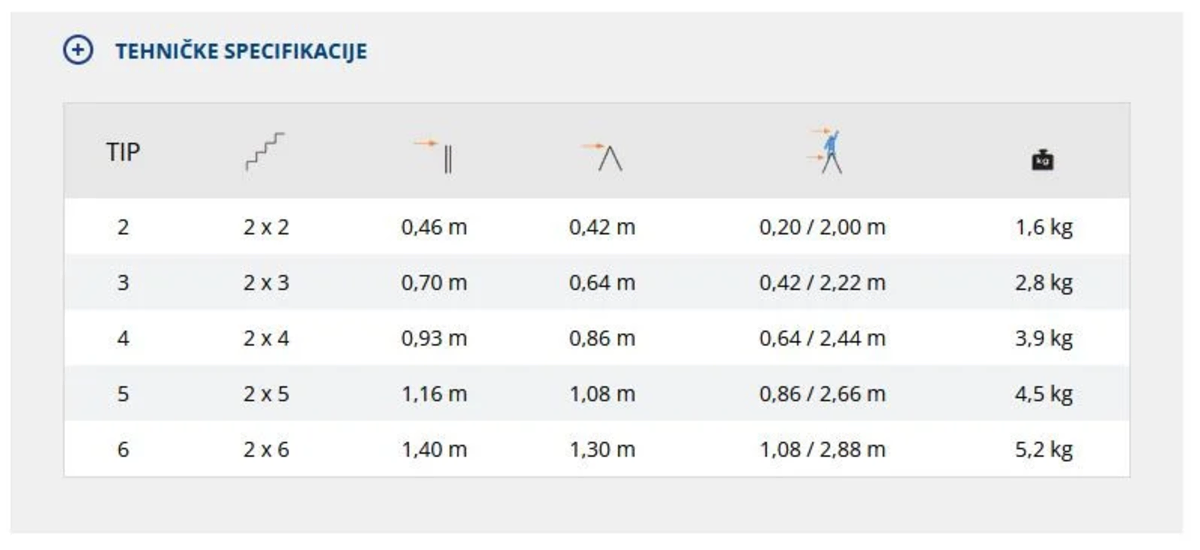Viewport: 1200px width, 550px height.
Task: Click the 0,93 m folded height cell
Action: [x=434, y=339]
